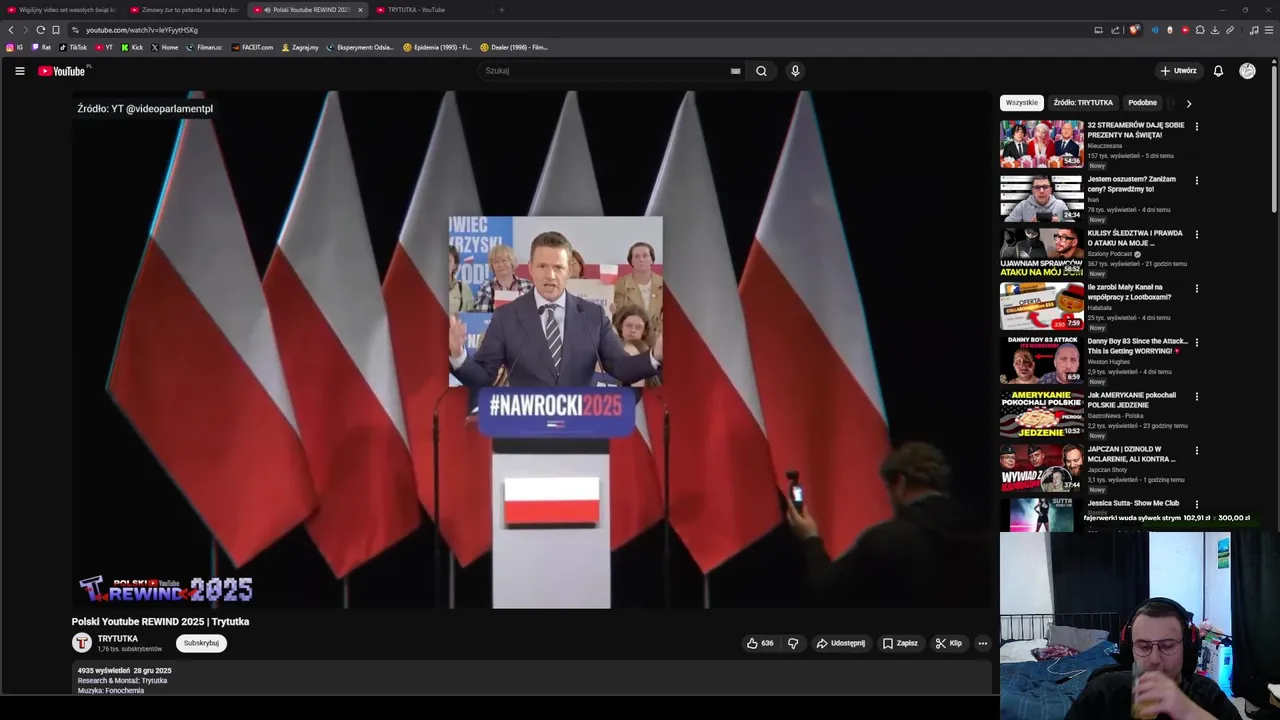Image resolution: width=1280 pixels, height=720 pixels.
Task: Select the Wszystkie filter chip
Action: (1022, 103)
